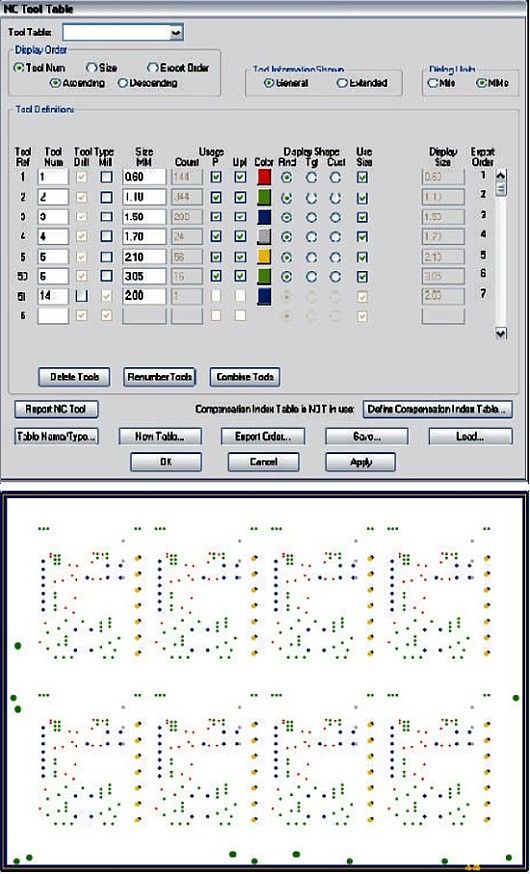Click the count value 144
The height and width of the screenshot is (874, 530).
tap(187, 177)
